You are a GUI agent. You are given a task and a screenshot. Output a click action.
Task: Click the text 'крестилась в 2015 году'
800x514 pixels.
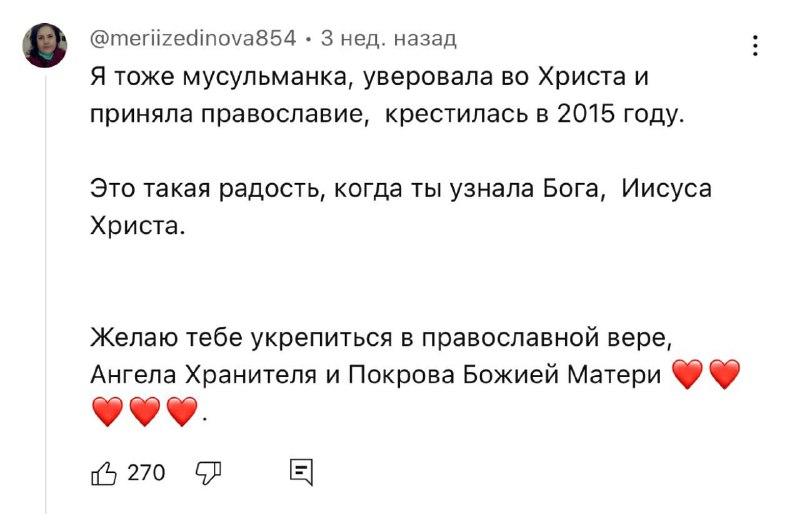click(533, 114)
